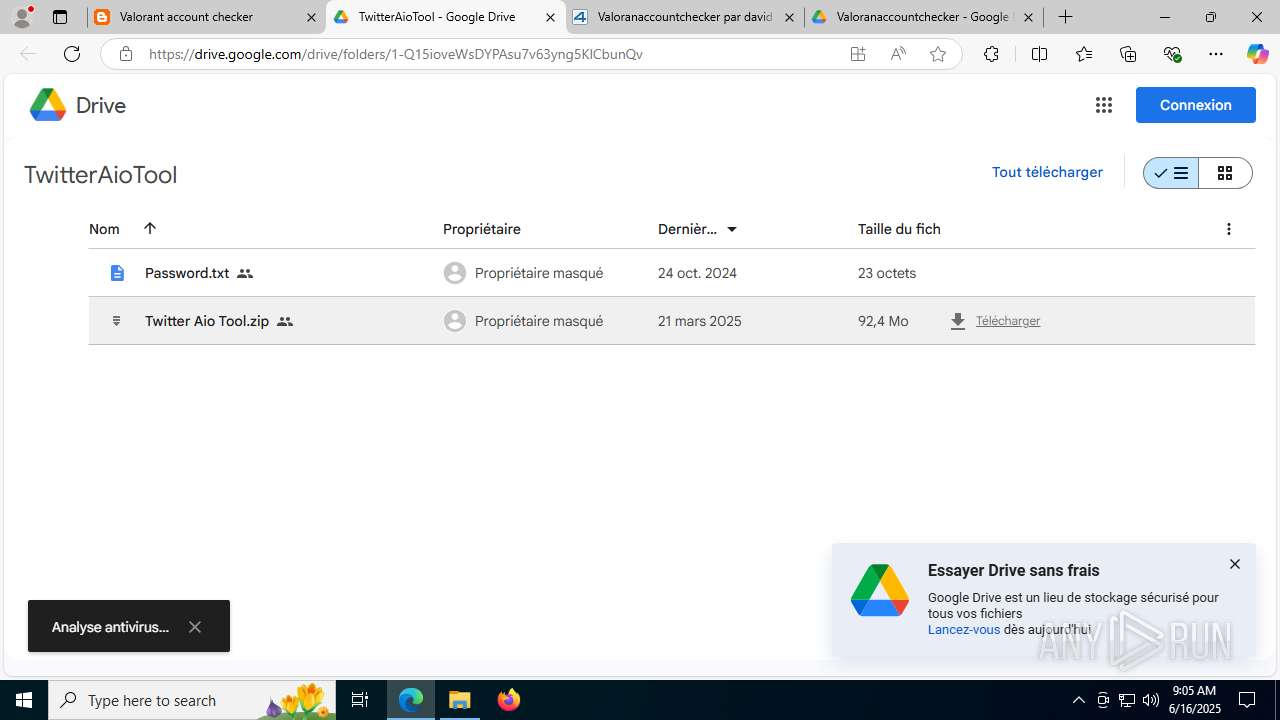Open the Windows notification center
The image size is (1280, 720).
coord(1248,700)
